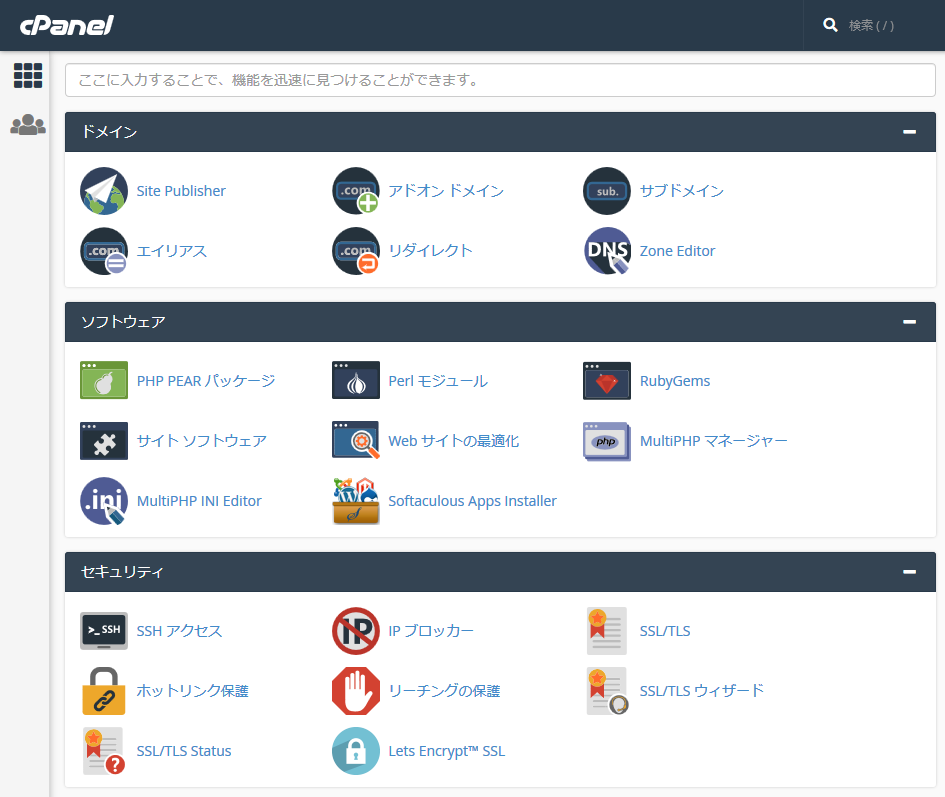Screen dimensions: 945x797
Task: Open the サブドメイン link
Action: [x=681, y=191]
